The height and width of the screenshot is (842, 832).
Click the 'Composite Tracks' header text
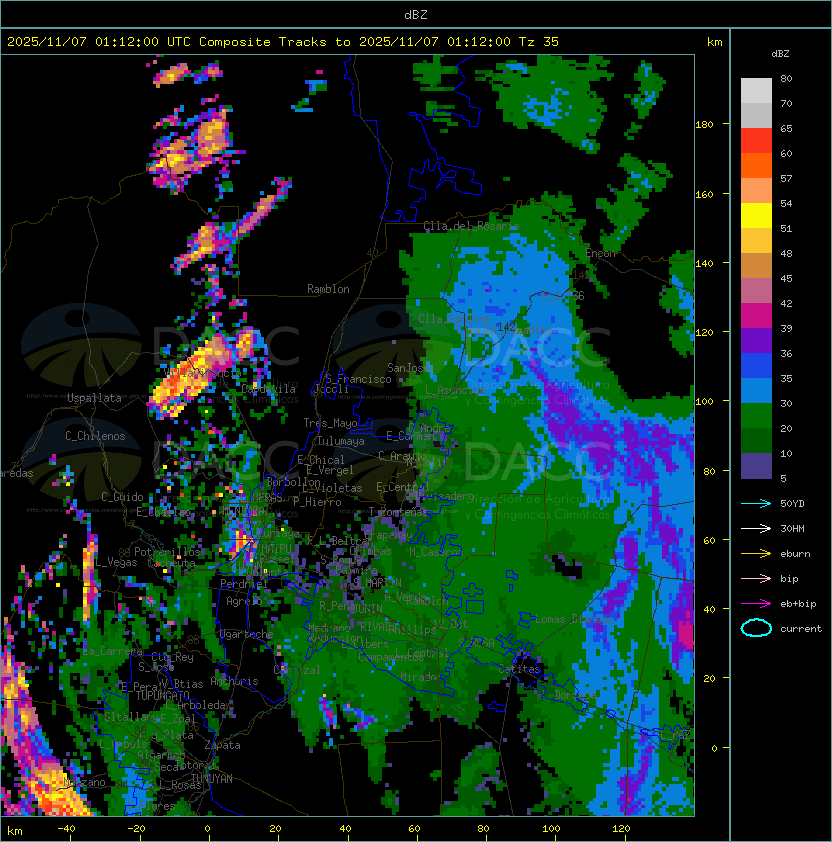(x=263, y=42)
